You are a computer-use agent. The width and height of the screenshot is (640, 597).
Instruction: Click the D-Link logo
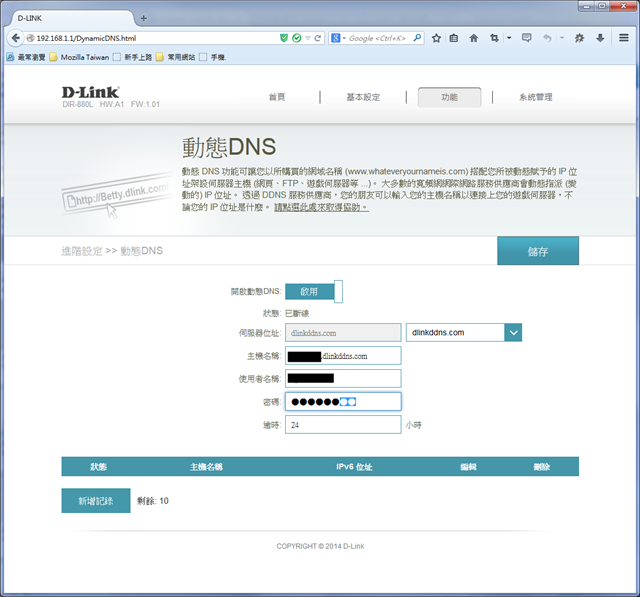tap(90, 93)
